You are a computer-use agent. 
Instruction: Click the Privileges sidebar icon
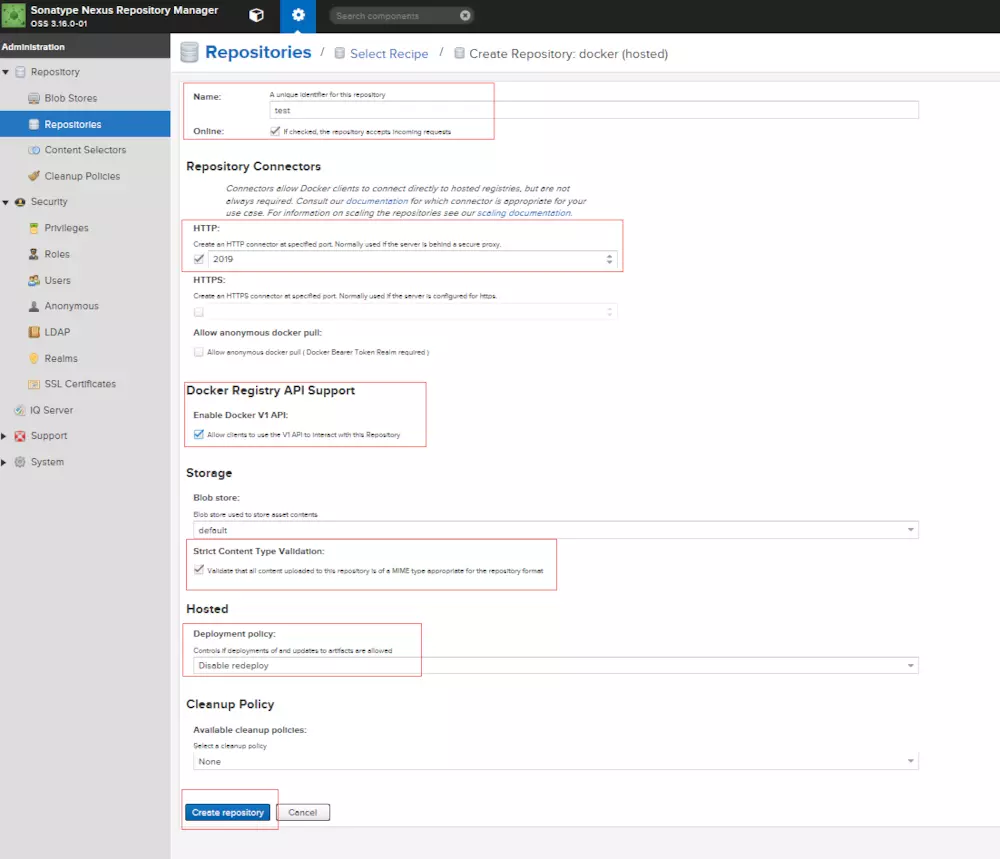click(34, 228)
